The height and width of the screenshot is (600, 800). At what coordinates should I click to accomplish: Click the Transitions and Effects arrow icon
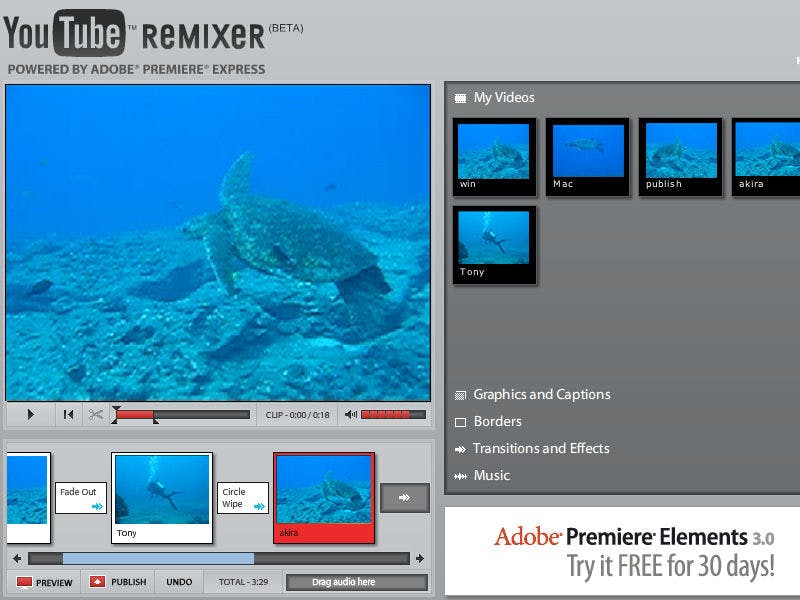(460, 449)
